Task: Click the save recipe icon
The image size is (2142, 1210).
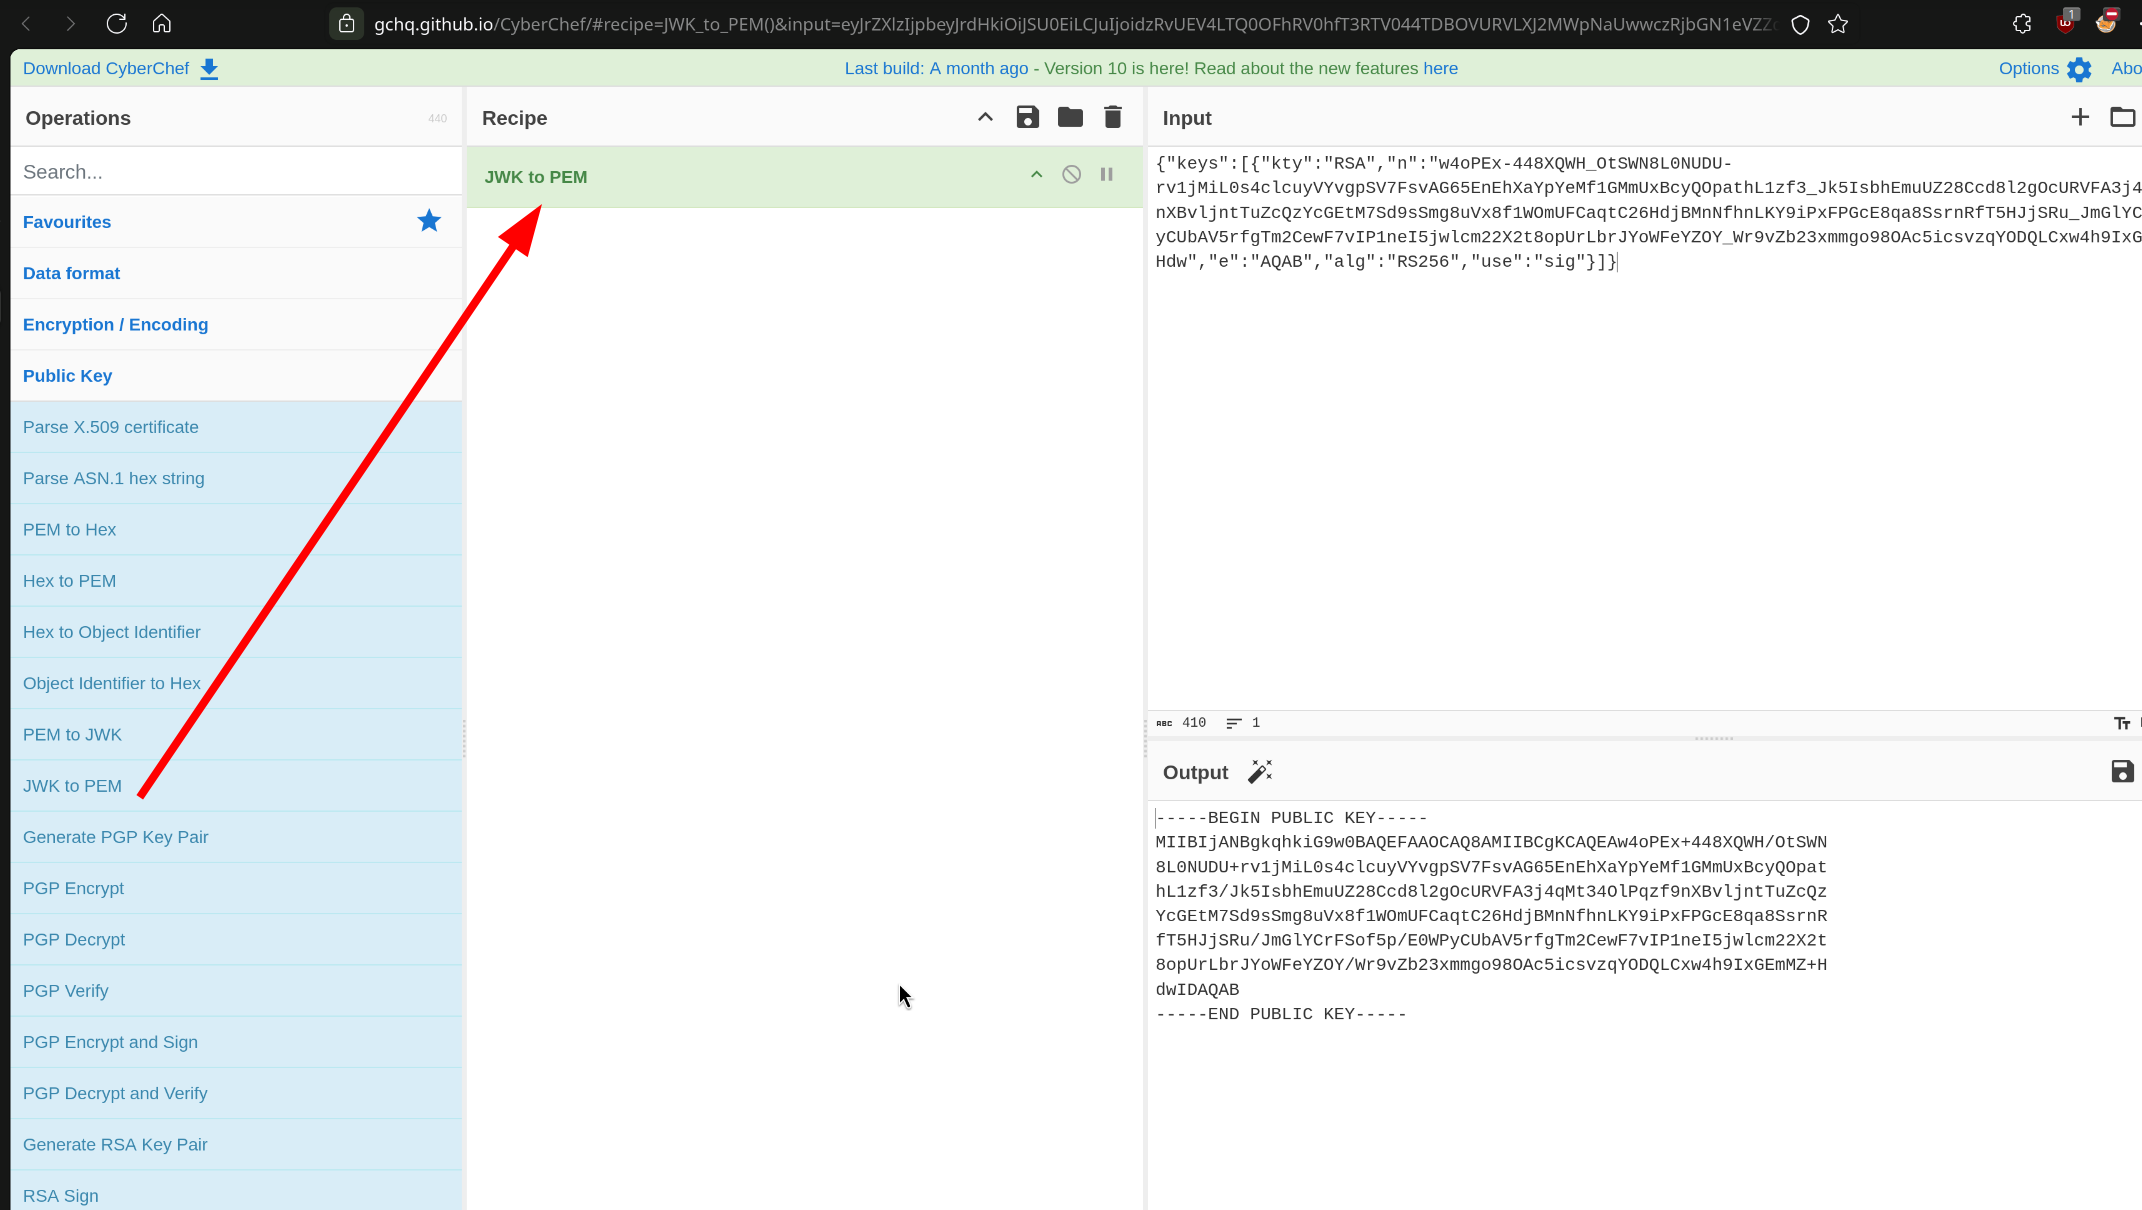Action: pyautogui.click(x=1027, y=118)
